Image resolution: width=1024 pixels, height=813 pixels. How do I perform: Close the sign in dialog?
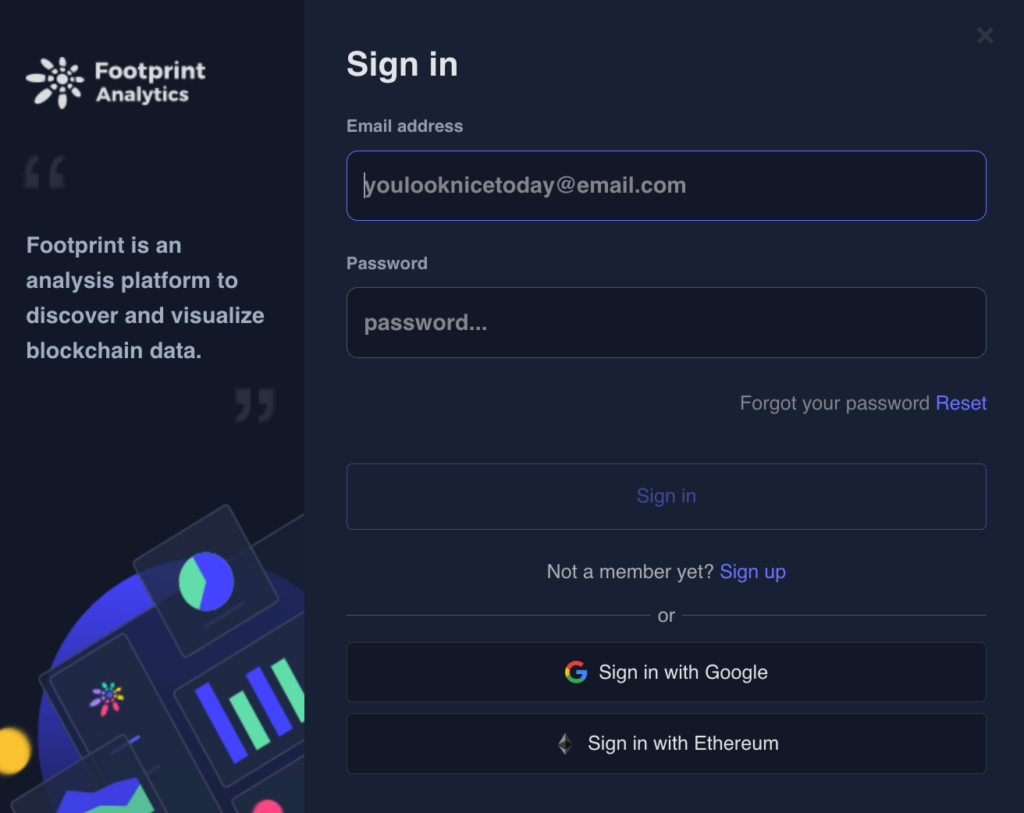click(x=985, y=35)
